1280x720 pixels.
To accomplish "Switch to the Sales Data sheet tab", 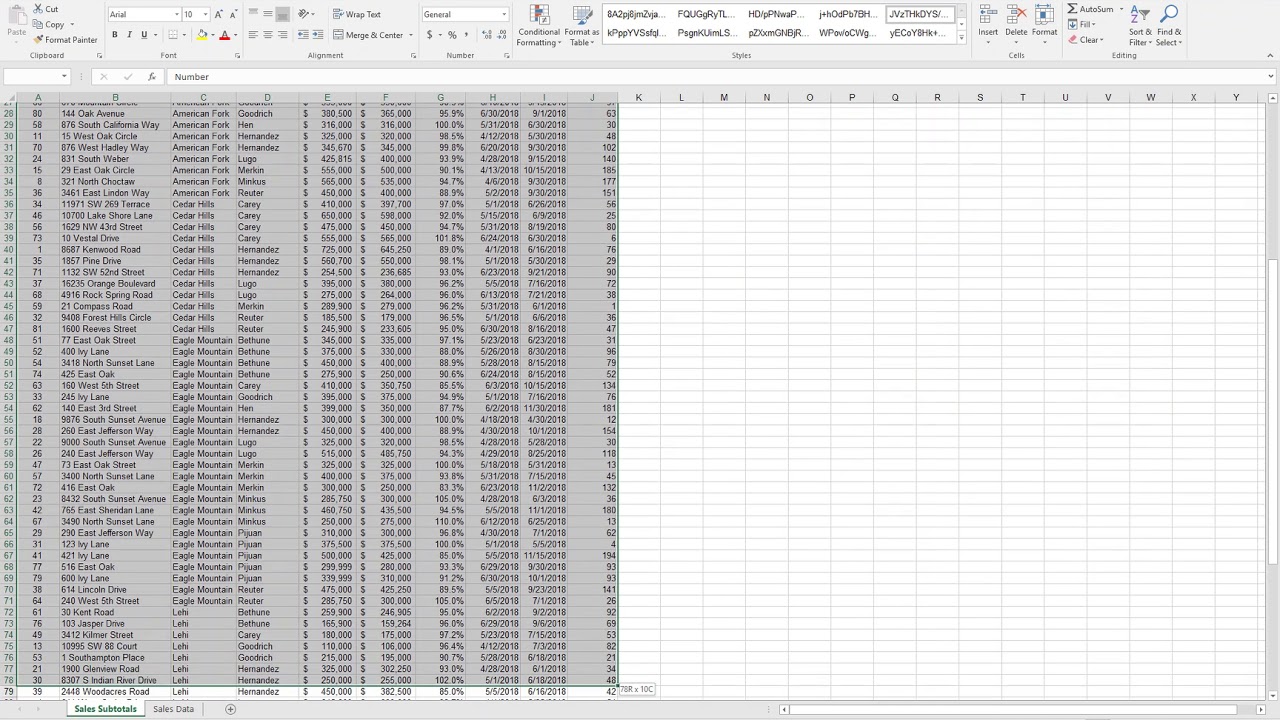I will [x=173, y=709].
